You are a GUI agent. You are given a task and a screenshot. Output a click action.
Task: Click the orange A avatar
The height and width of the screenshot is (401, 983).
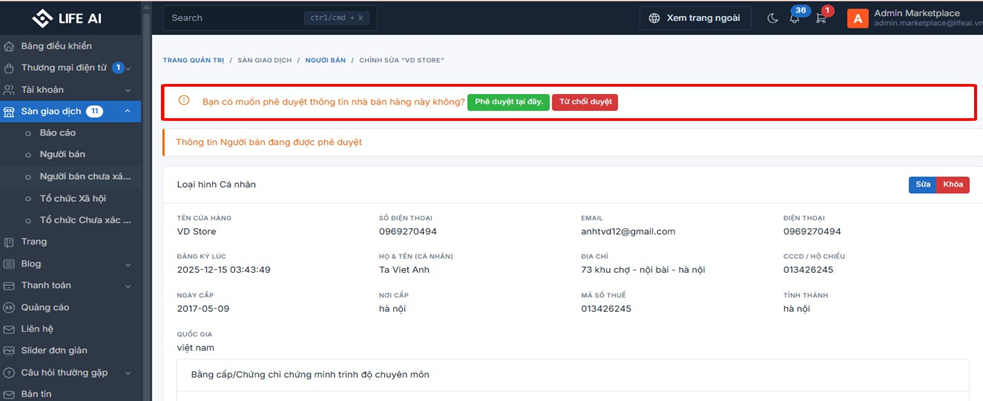click(857, 18)
